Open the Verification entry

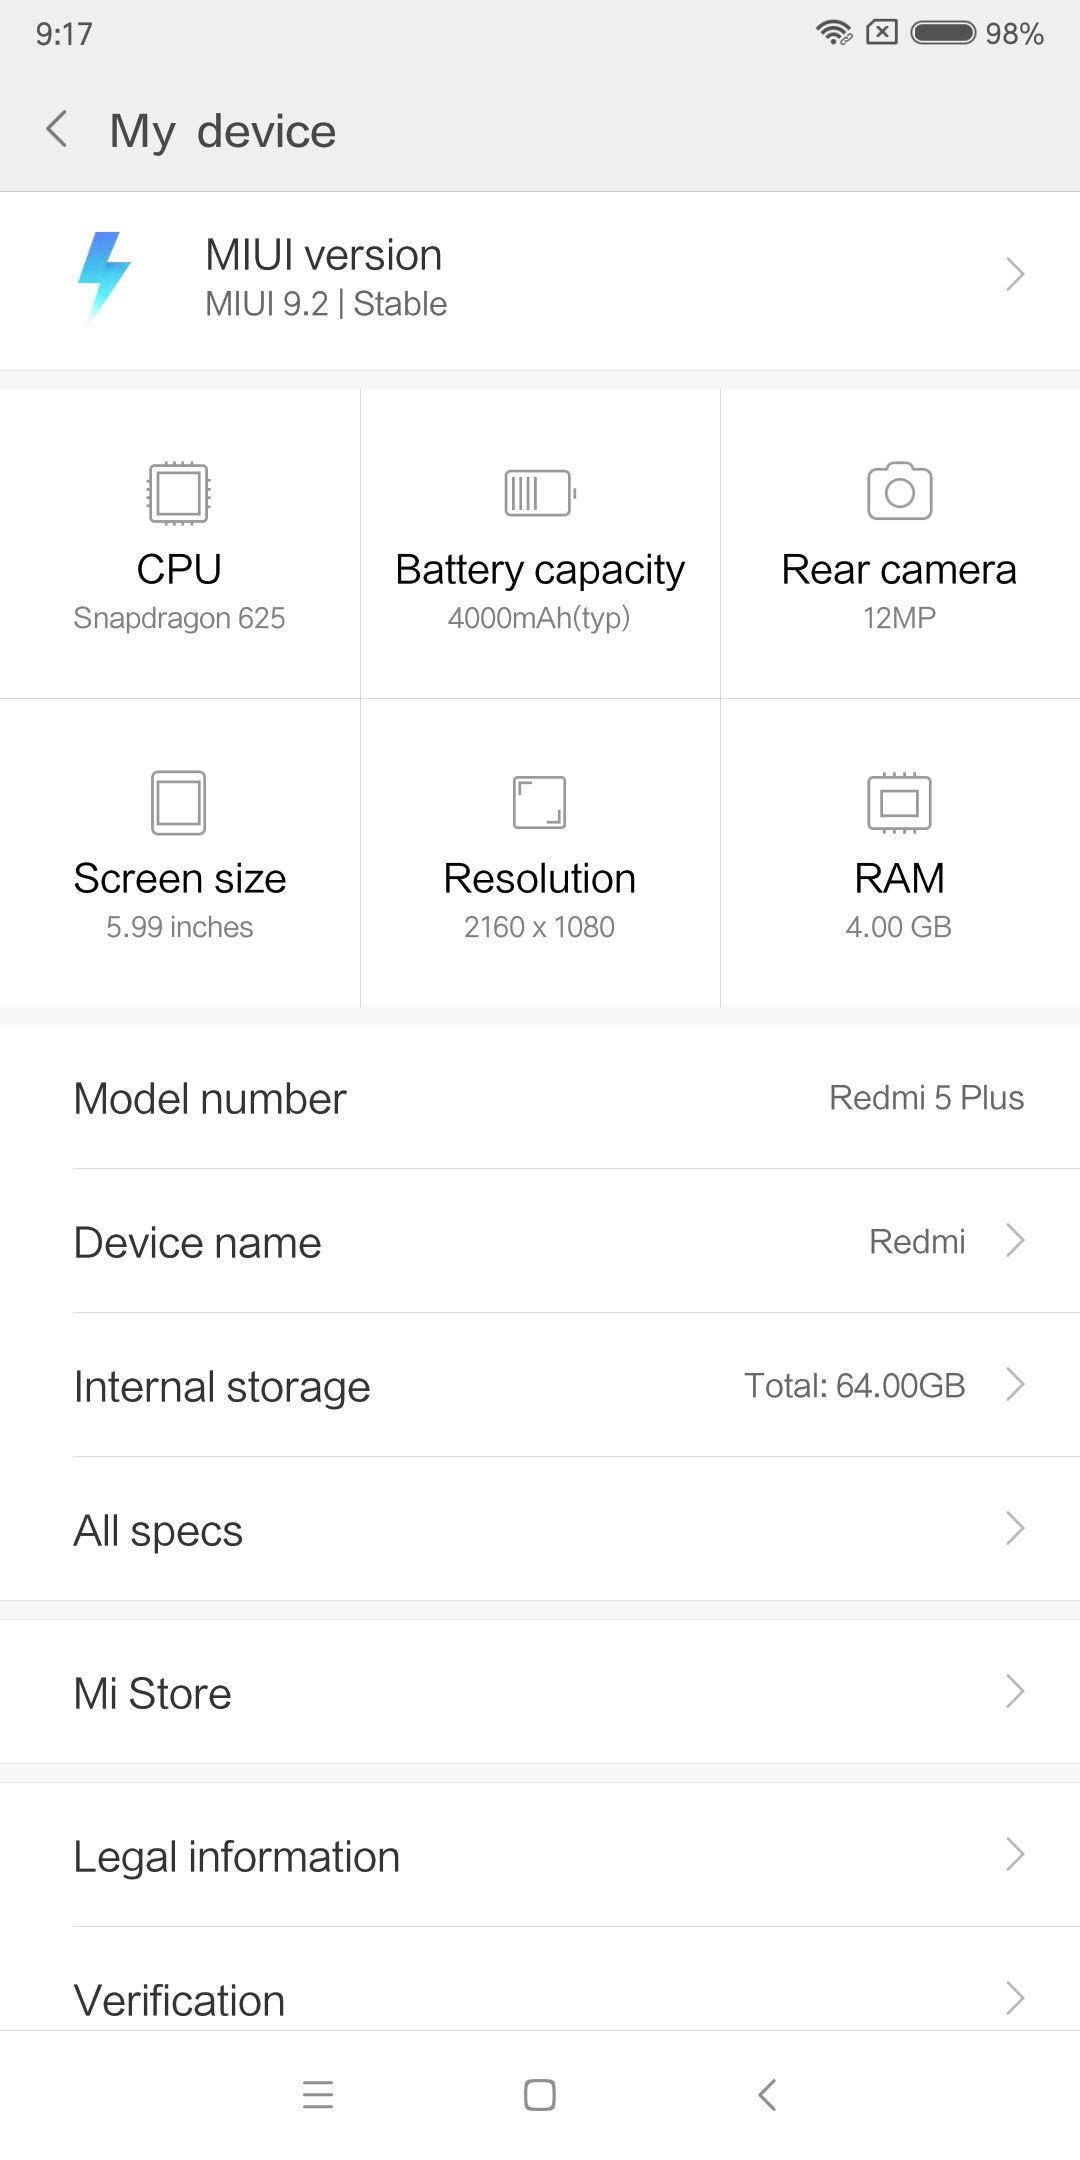pos(540,1999)
